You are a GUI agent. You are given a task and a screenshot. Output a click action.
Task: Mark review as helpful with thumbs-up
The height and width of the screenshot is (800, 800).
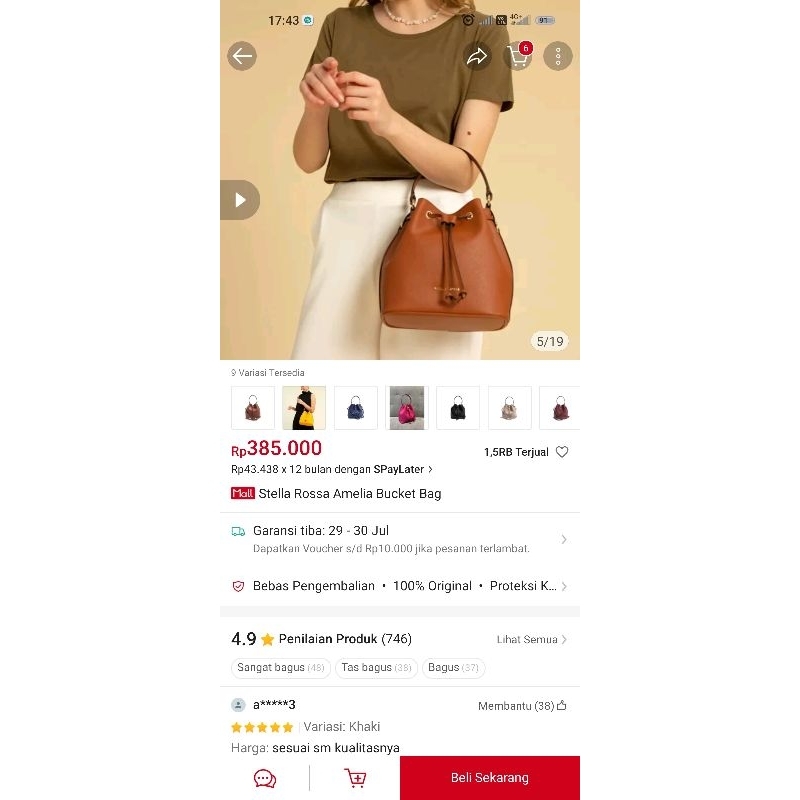(562, 706)
